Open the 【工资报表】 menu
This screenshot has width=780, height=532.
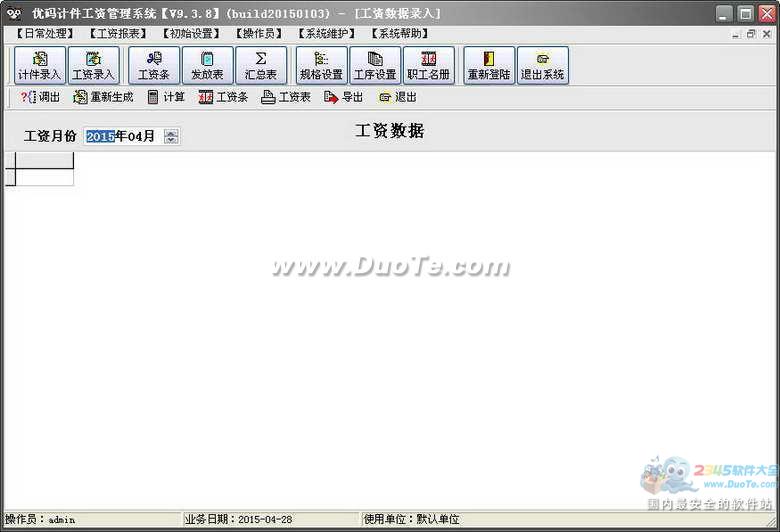[x=116, y=34]
